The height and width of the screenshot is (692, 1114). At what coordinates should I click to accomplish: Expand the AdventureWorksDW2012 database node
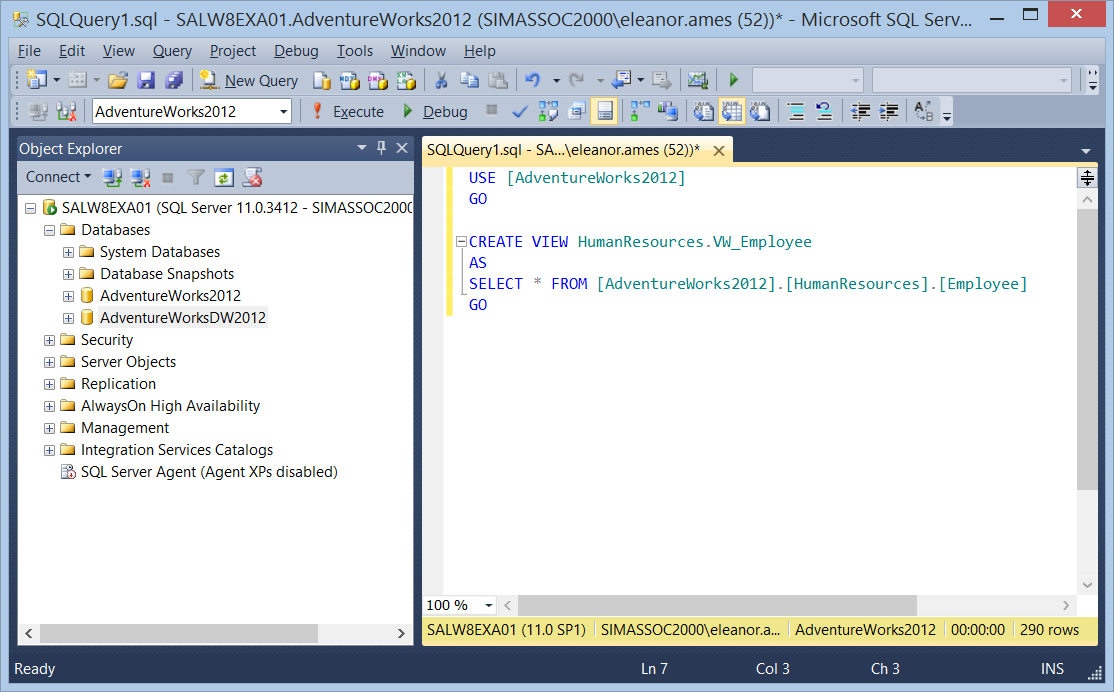(68, 318)
